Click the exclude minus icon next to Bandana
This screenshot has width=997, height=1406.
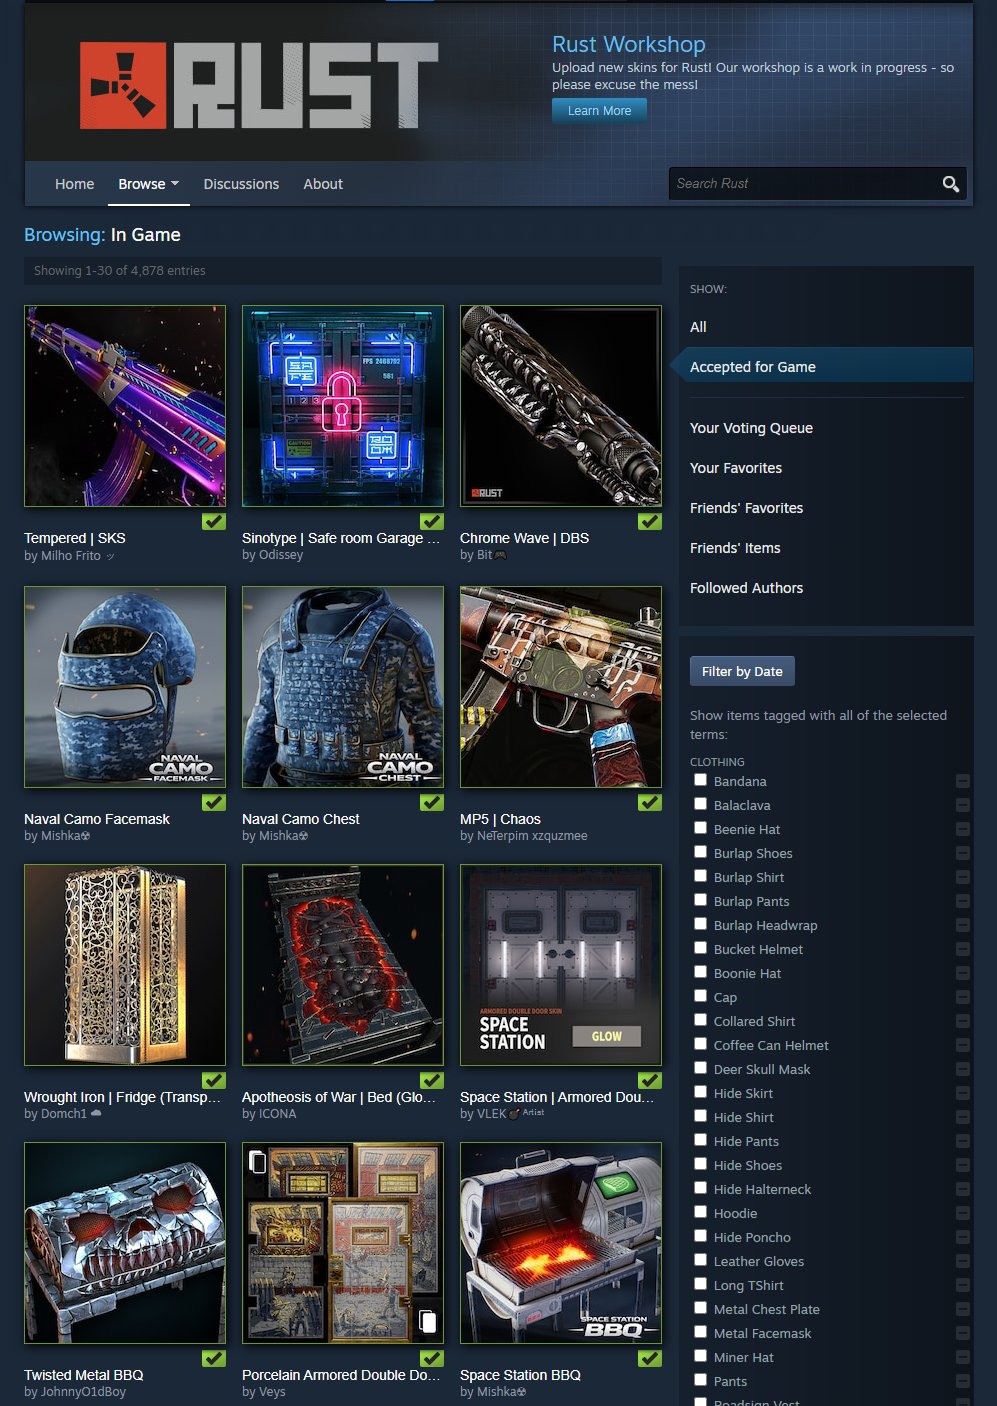point(962,781)
